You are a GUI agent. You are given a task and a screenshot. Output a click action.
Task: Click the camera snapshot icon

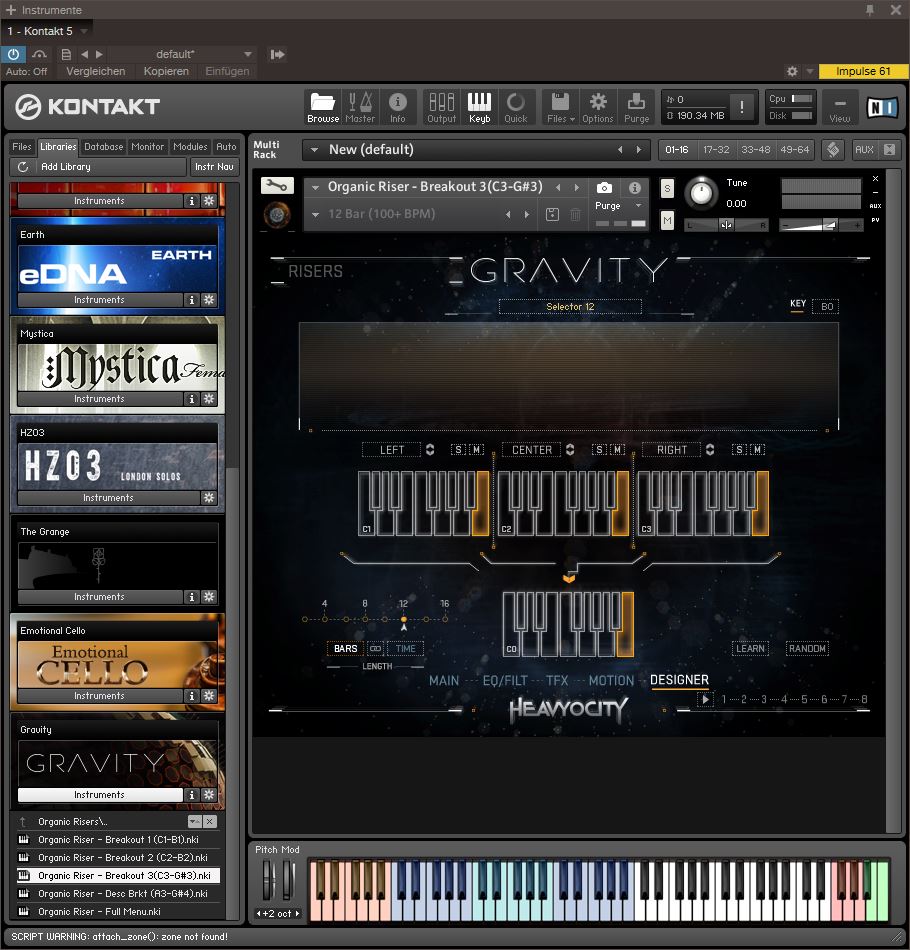(604, 188)
